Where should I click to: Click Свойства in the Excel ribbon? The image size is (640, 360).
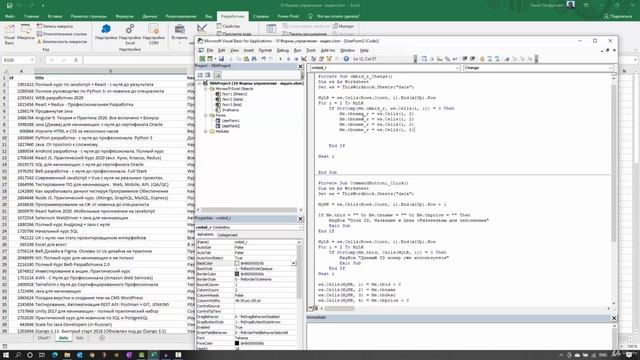point(228,26)
